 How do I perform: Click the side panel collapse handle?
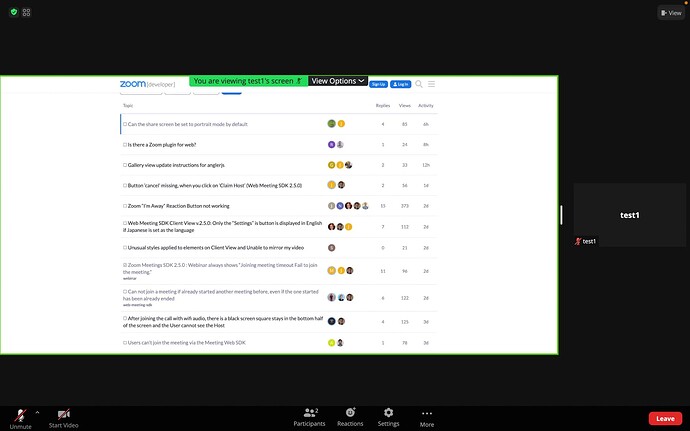pyautogui.click(x=561, y=215)
